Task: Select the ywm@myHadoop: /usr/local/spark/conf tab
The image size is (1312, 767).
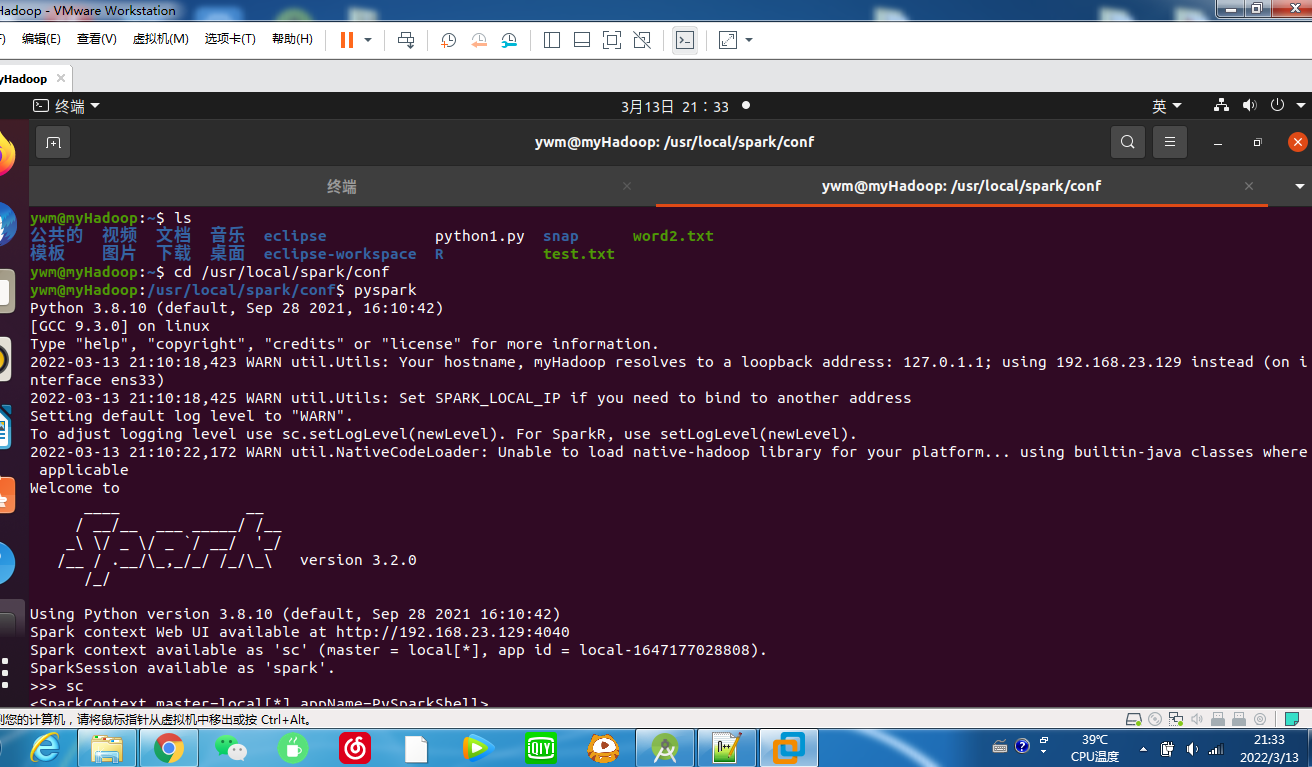Action: [961, 187]
